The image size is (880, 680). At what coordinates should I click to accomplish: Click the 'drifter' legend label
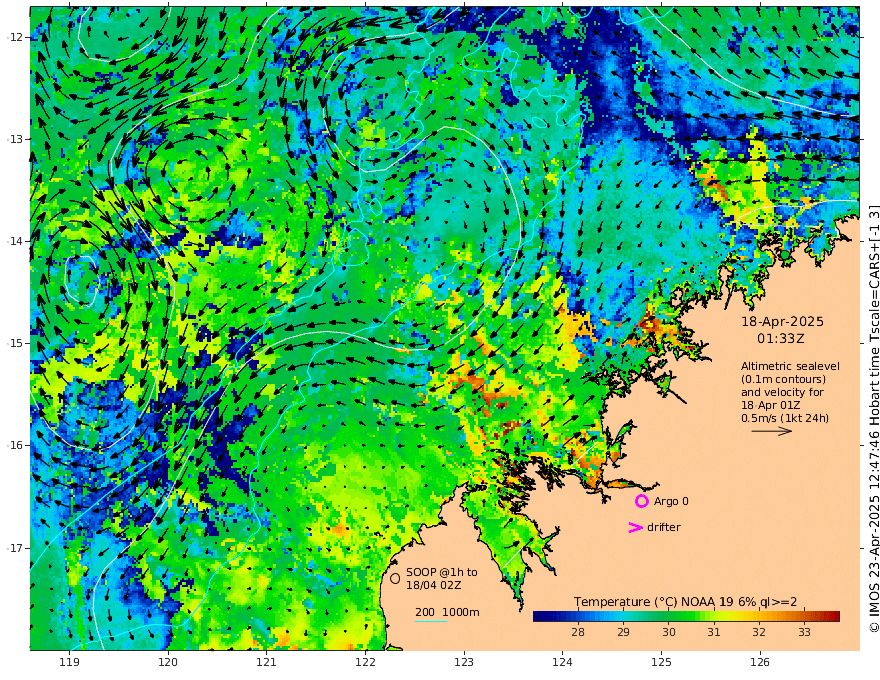click(x=664, y=527)
